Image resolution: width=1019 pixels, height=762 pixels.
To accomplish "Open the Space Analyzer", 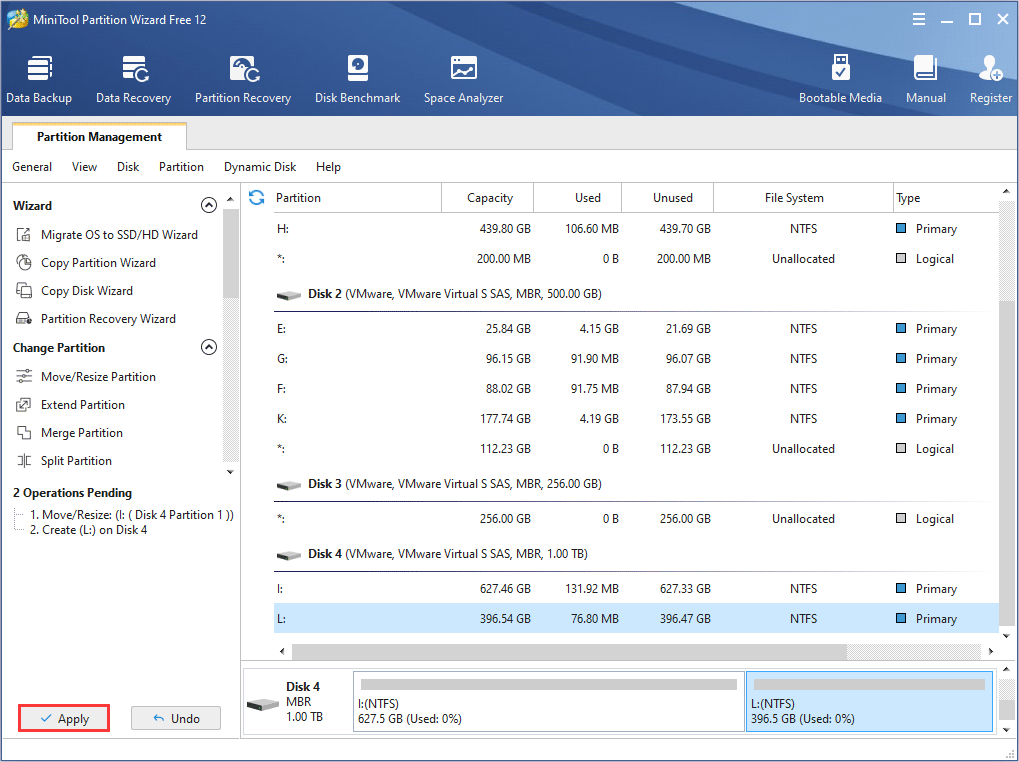I will tap(463, 80).
